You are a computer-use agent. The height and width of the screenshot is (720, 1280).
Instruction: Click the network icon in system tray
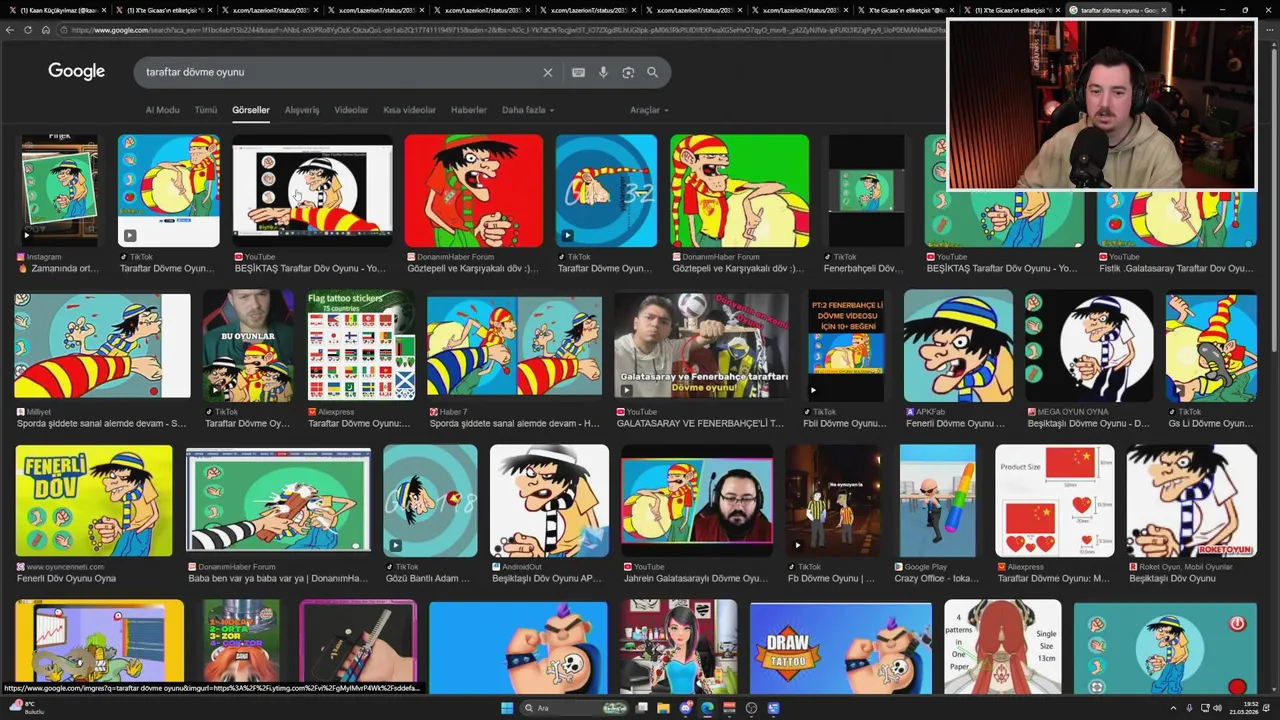coord(1205,708)
